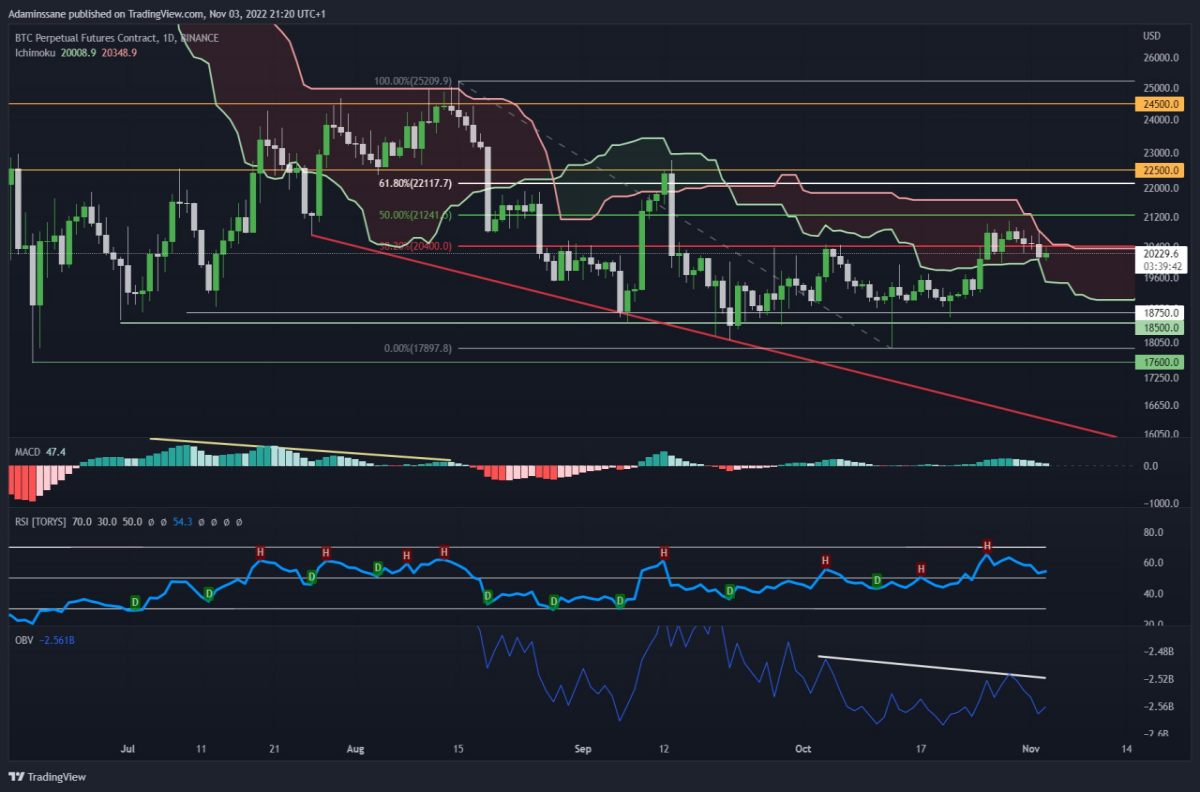Click the 0.00%(17897.8) Fibonacci label
The image size is (1200, 792).
click(418, 348)
